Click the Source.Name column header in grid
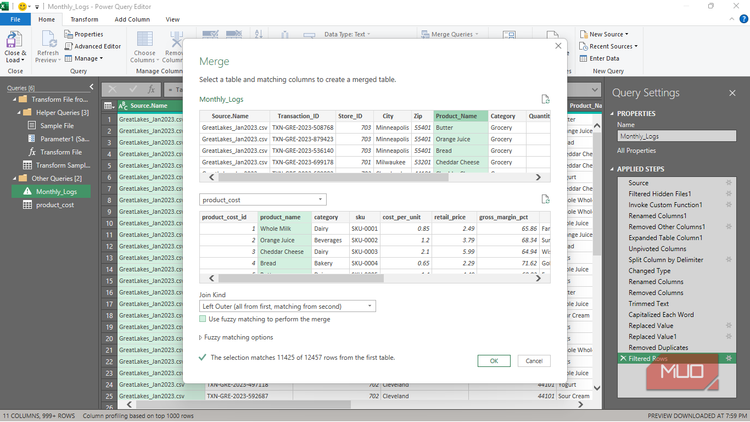This screenshot has height=422, width=750. (149, 106)
